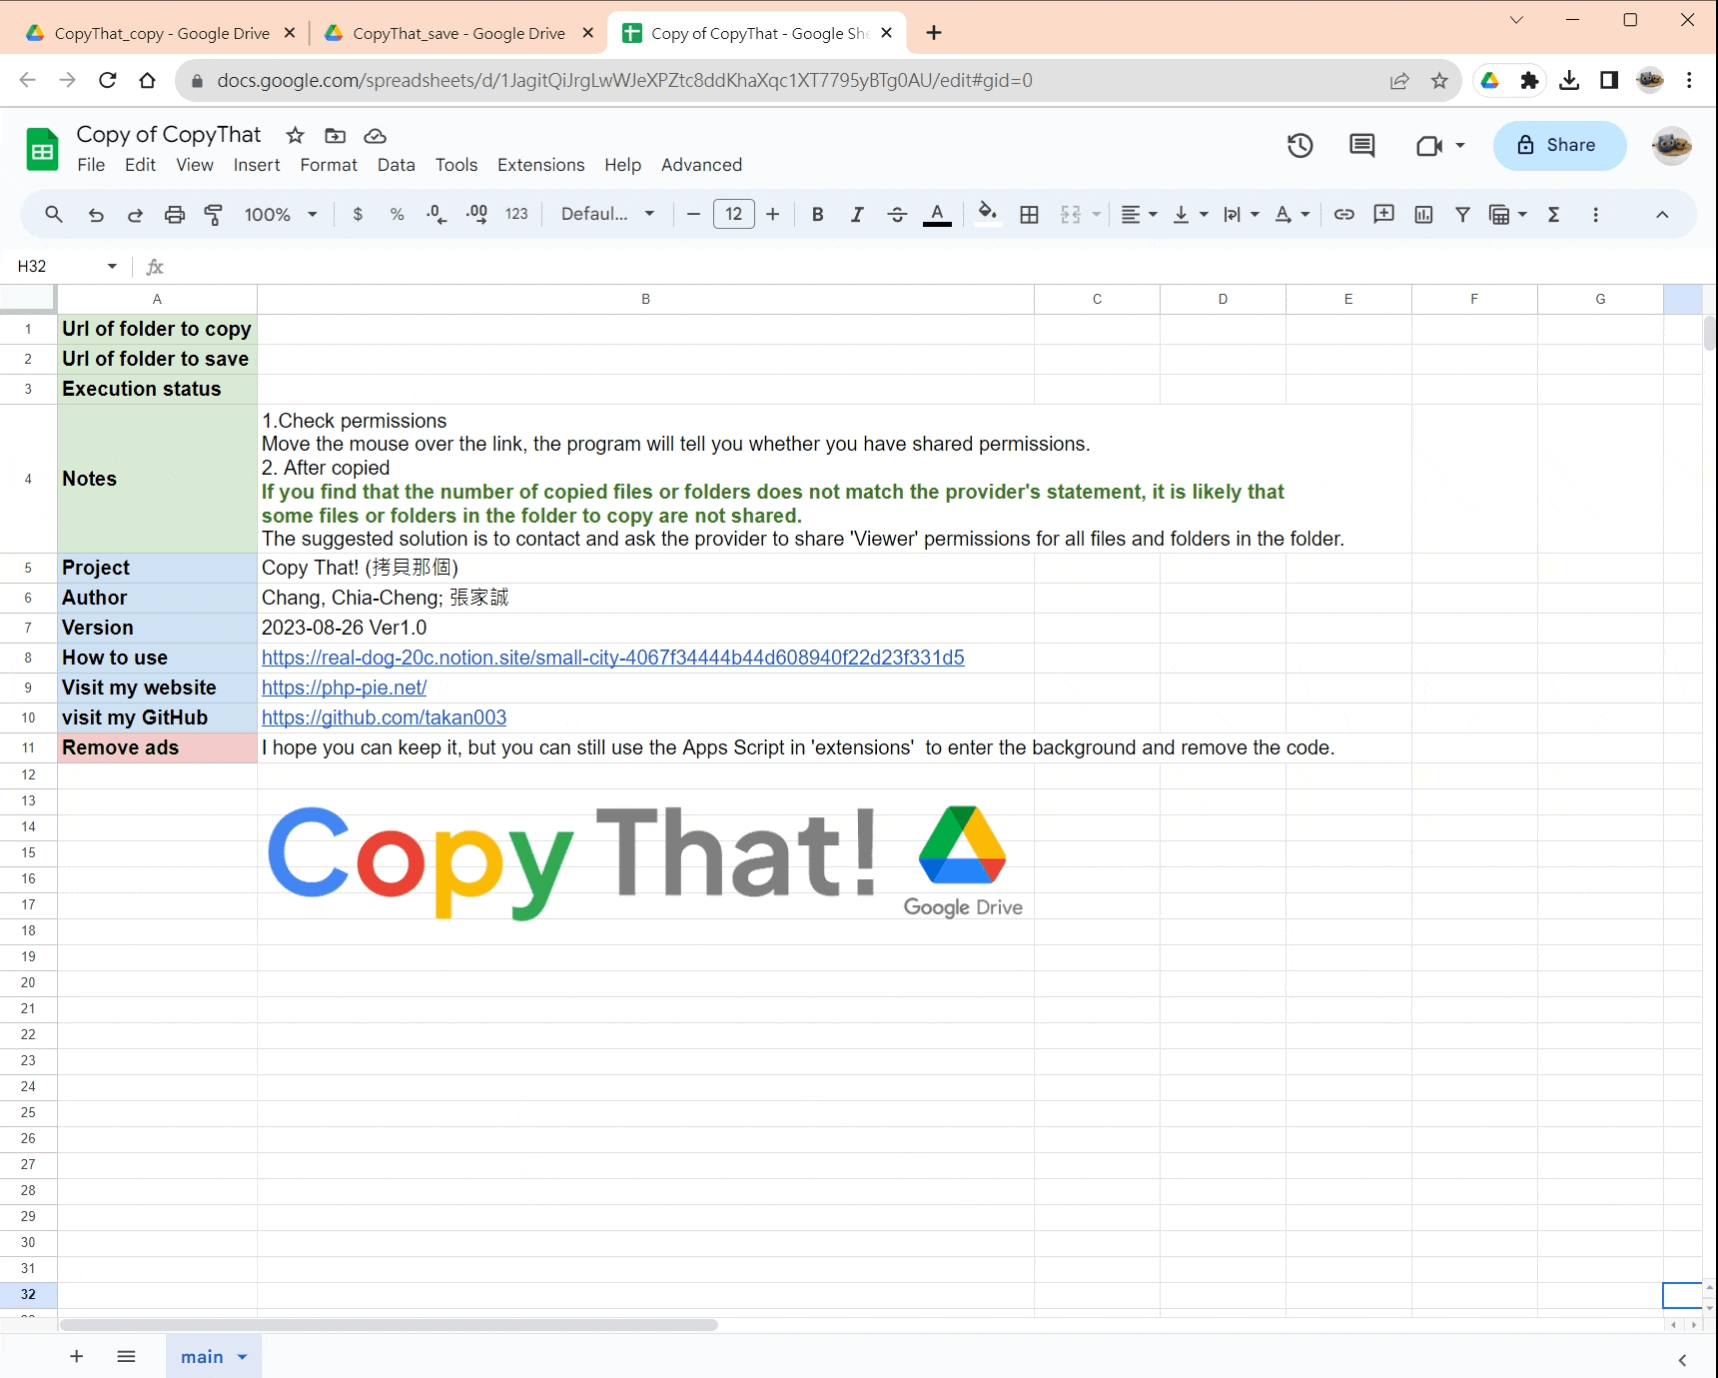The image size is (1718, 1378).
Task: Hide the menus with collapse arrow
Action: pos(1662,214)
